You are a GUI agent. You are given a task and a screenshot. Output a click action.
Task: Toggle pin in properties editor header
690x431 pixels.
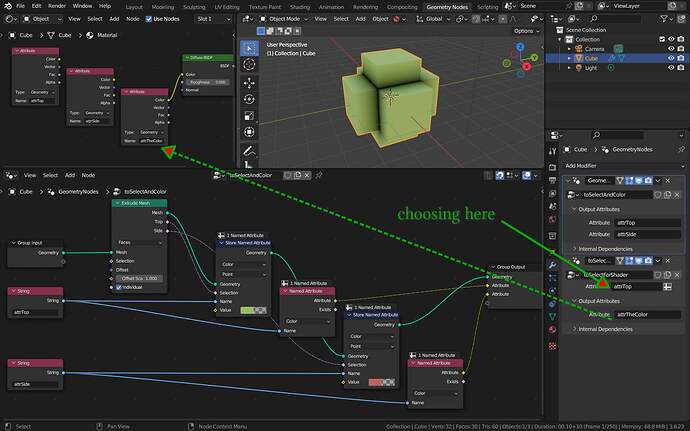click(681, 150)
